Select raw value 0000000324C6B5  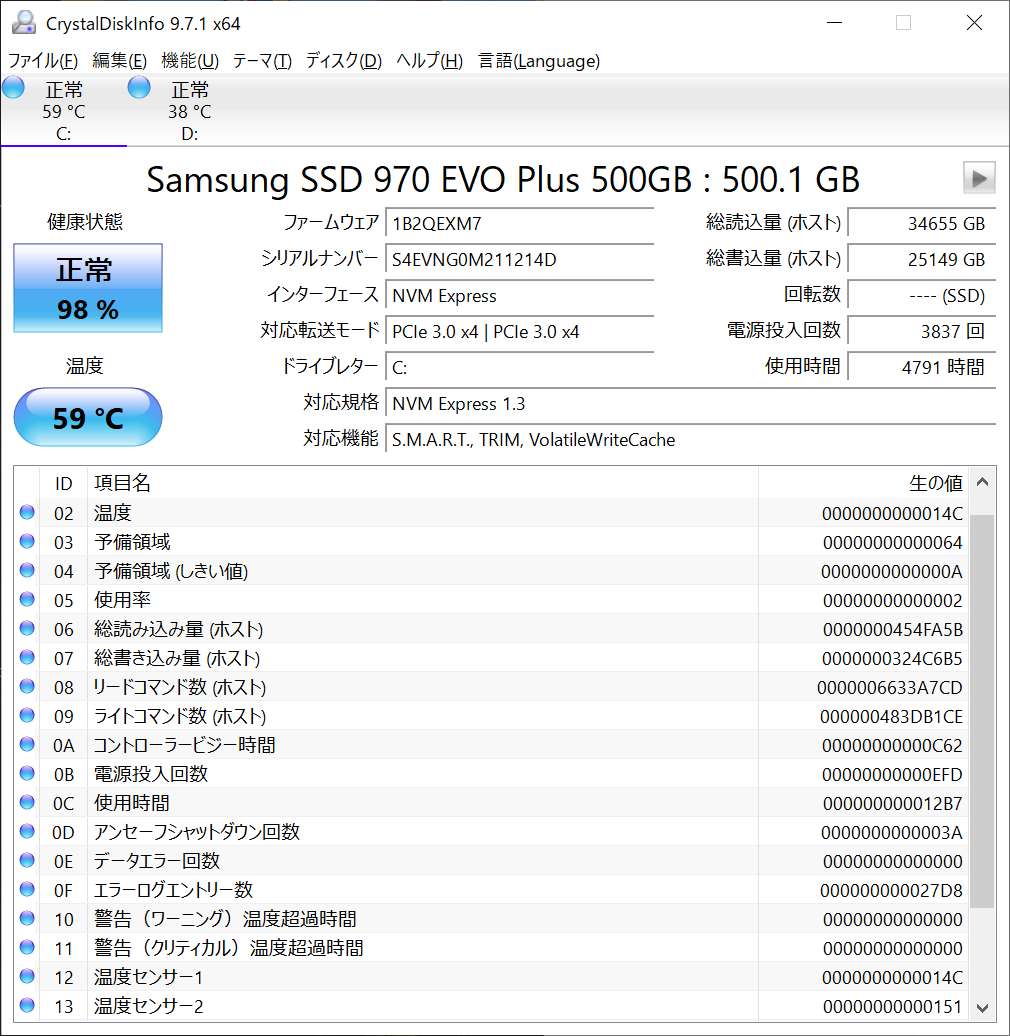892,659
